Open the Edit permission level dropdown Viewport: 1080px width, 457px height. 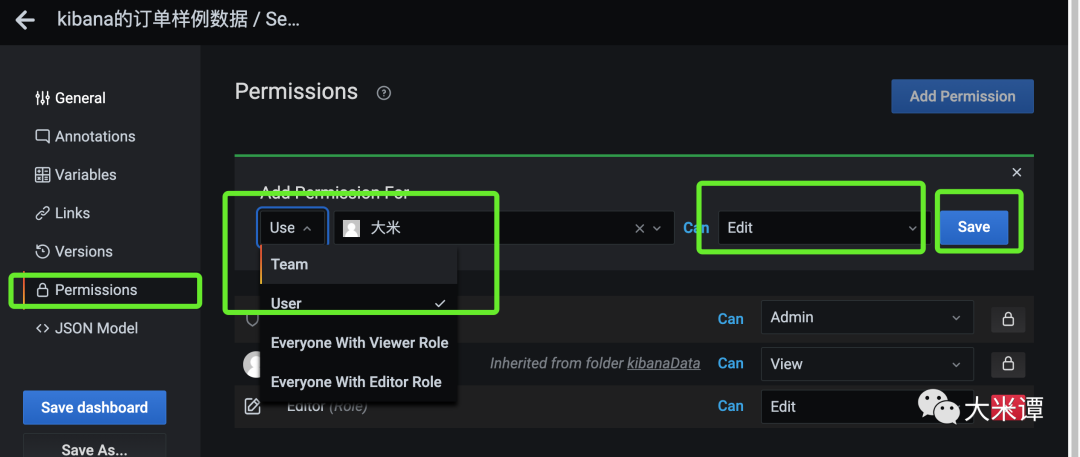pos(821,228)
